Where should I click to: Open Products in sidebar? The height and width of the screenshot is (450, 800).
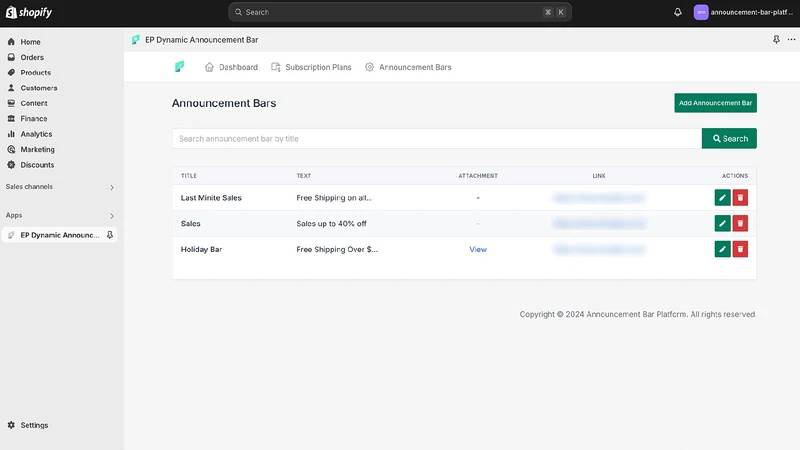35,72
